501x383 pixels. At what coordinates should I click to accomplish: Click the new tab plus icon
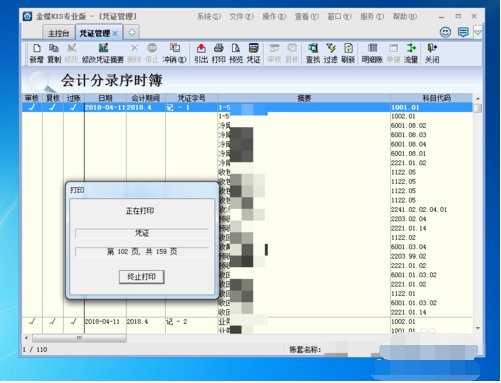pyautogui.click(x=132, y=33)
